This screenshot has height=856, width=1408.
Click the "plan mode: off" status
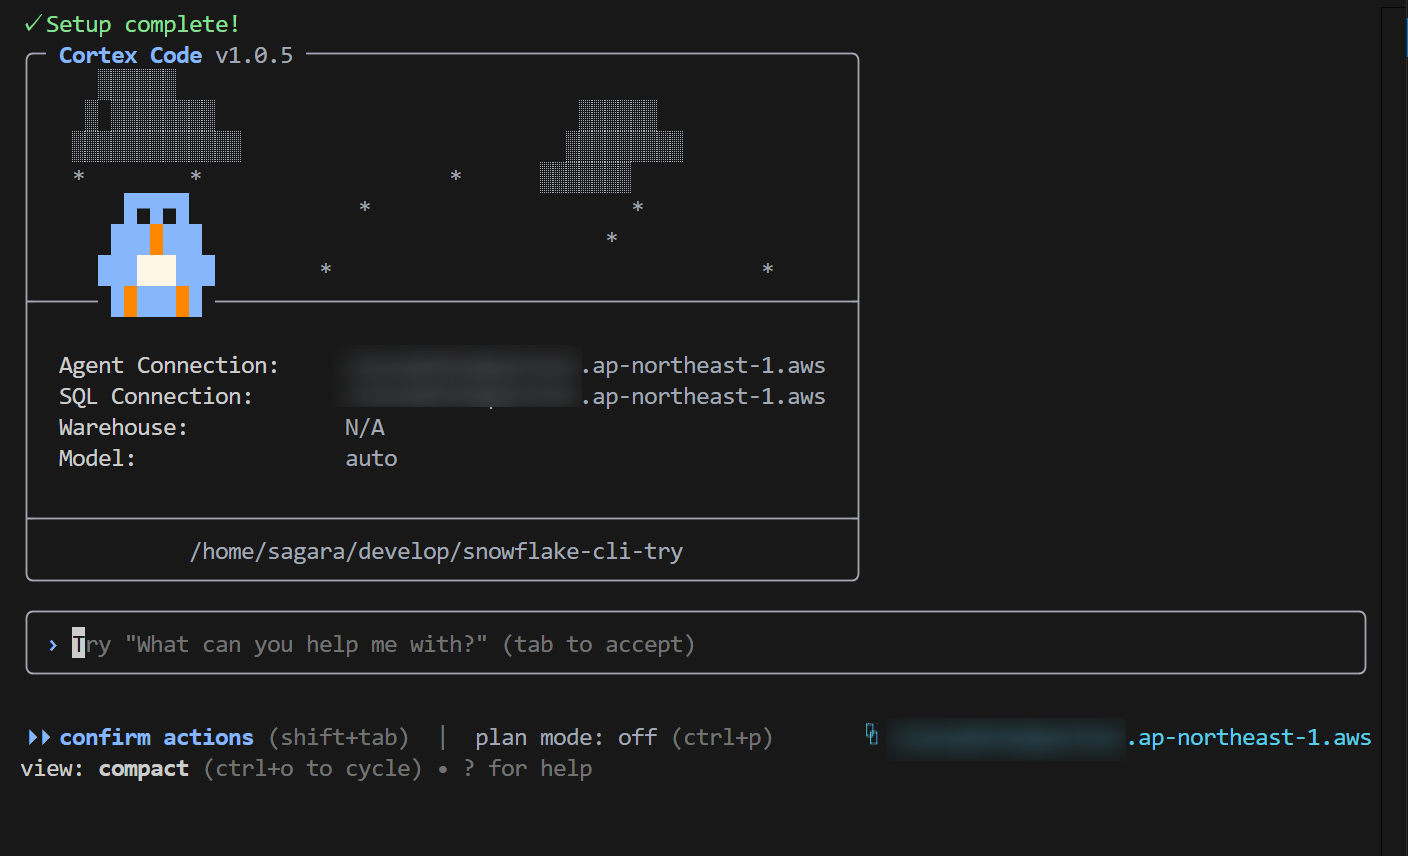[566, 737]
